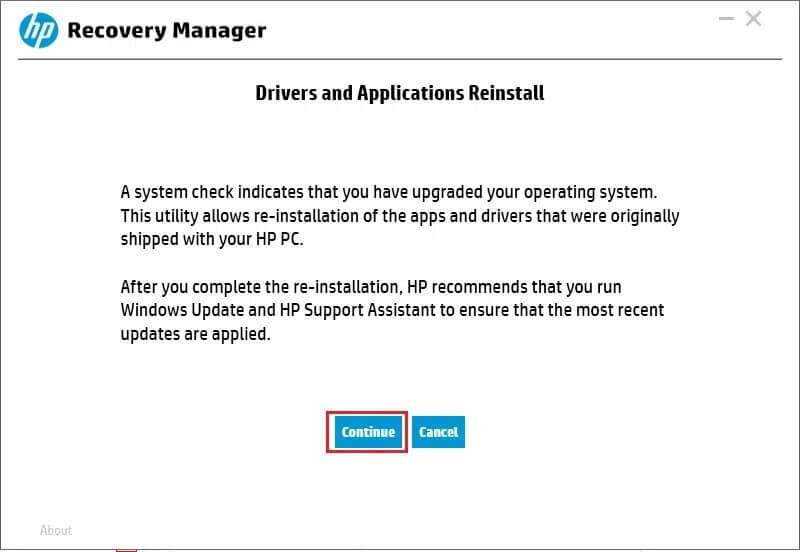800x552 pixels.
Task: Click the words 'updates are applied'
Action: (x=194, y=334)
